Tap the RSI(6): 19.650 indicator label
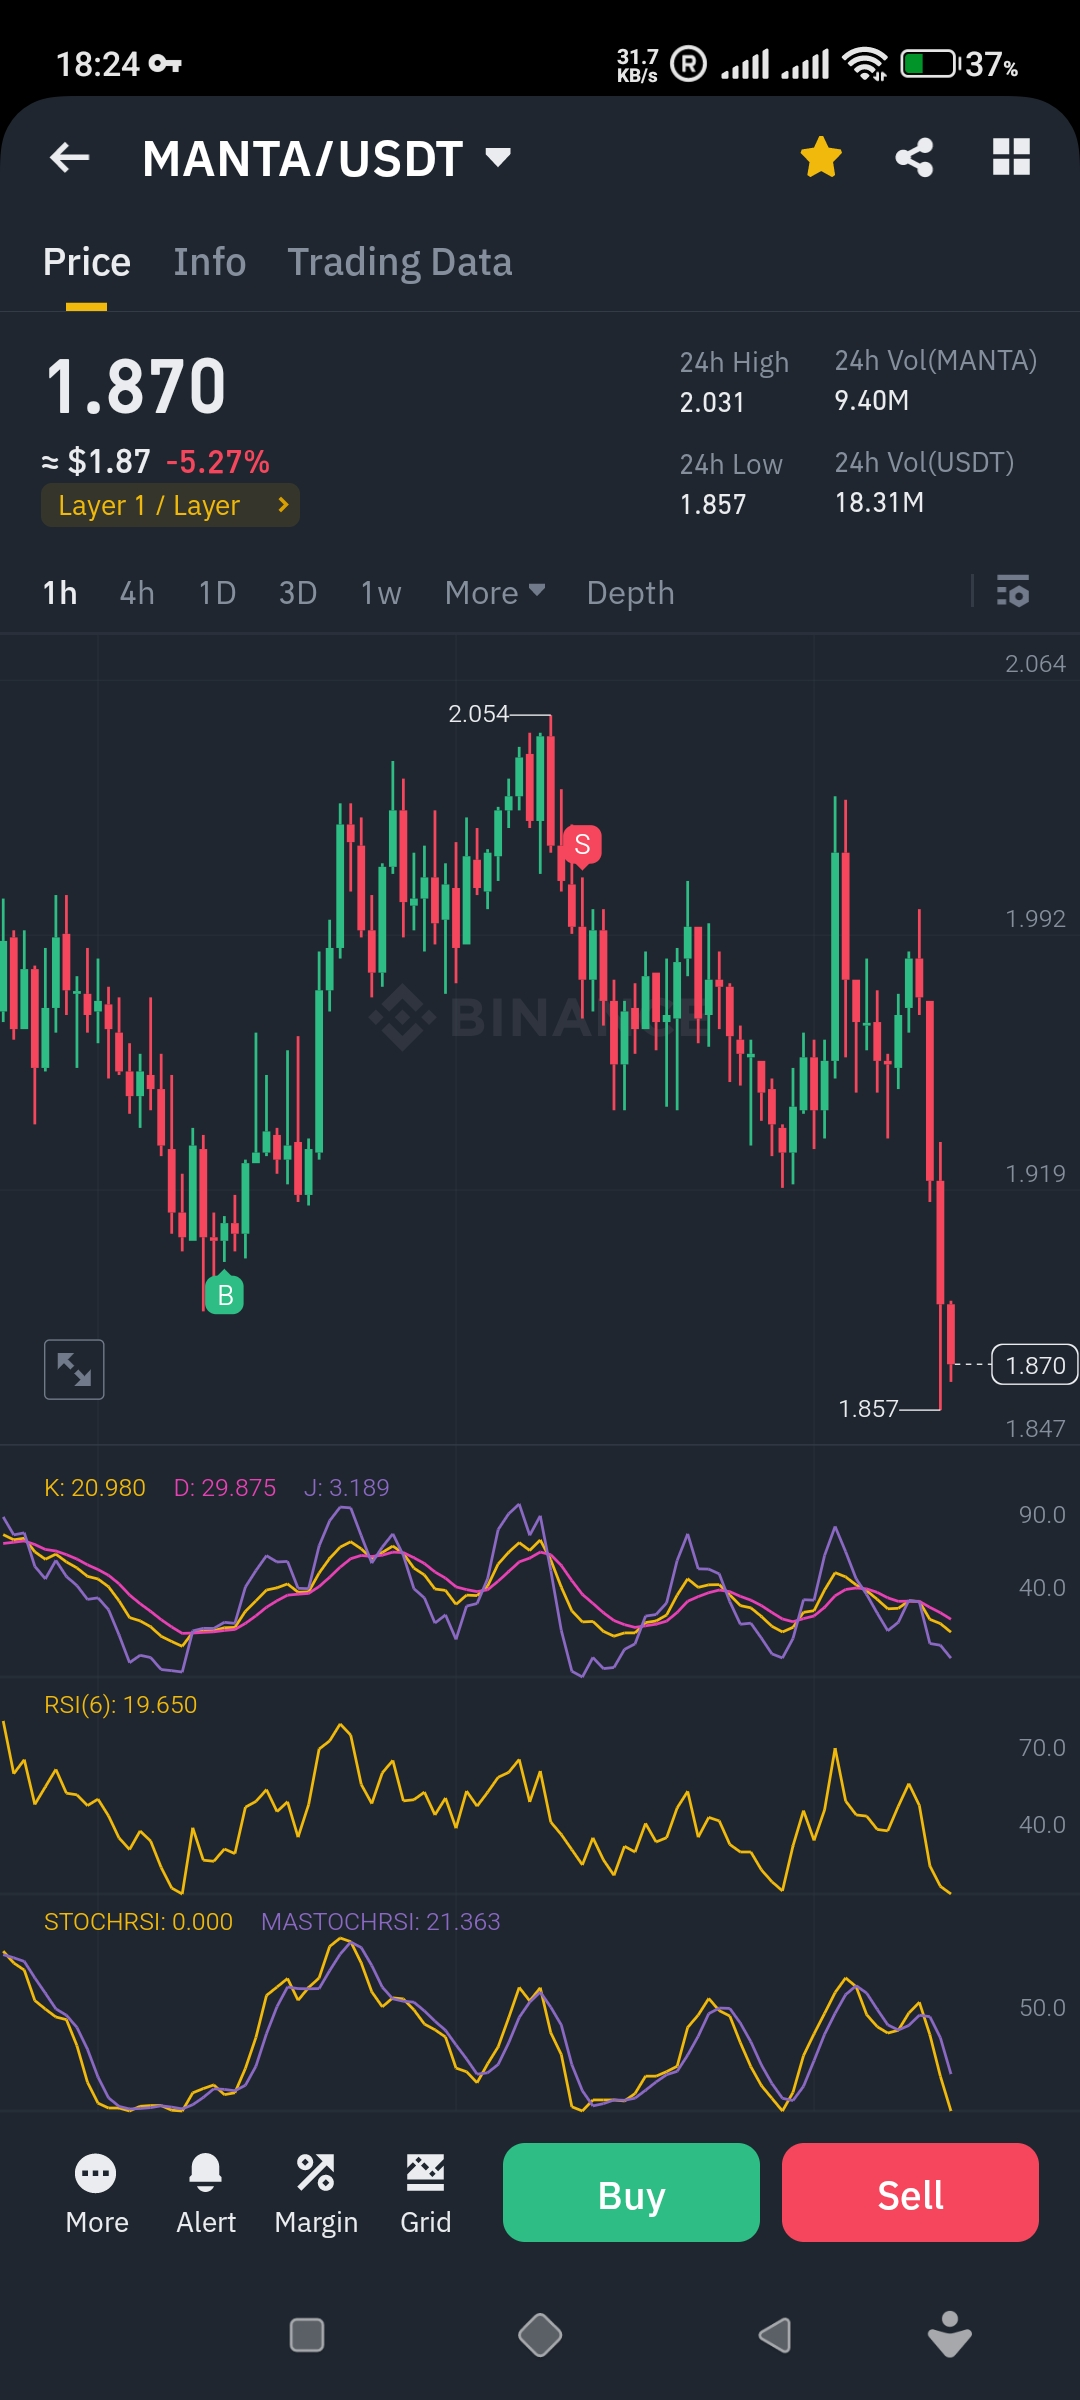Image resolution: width=1080 pixels, height=2400 pixels. click(x=121, y=1705)
